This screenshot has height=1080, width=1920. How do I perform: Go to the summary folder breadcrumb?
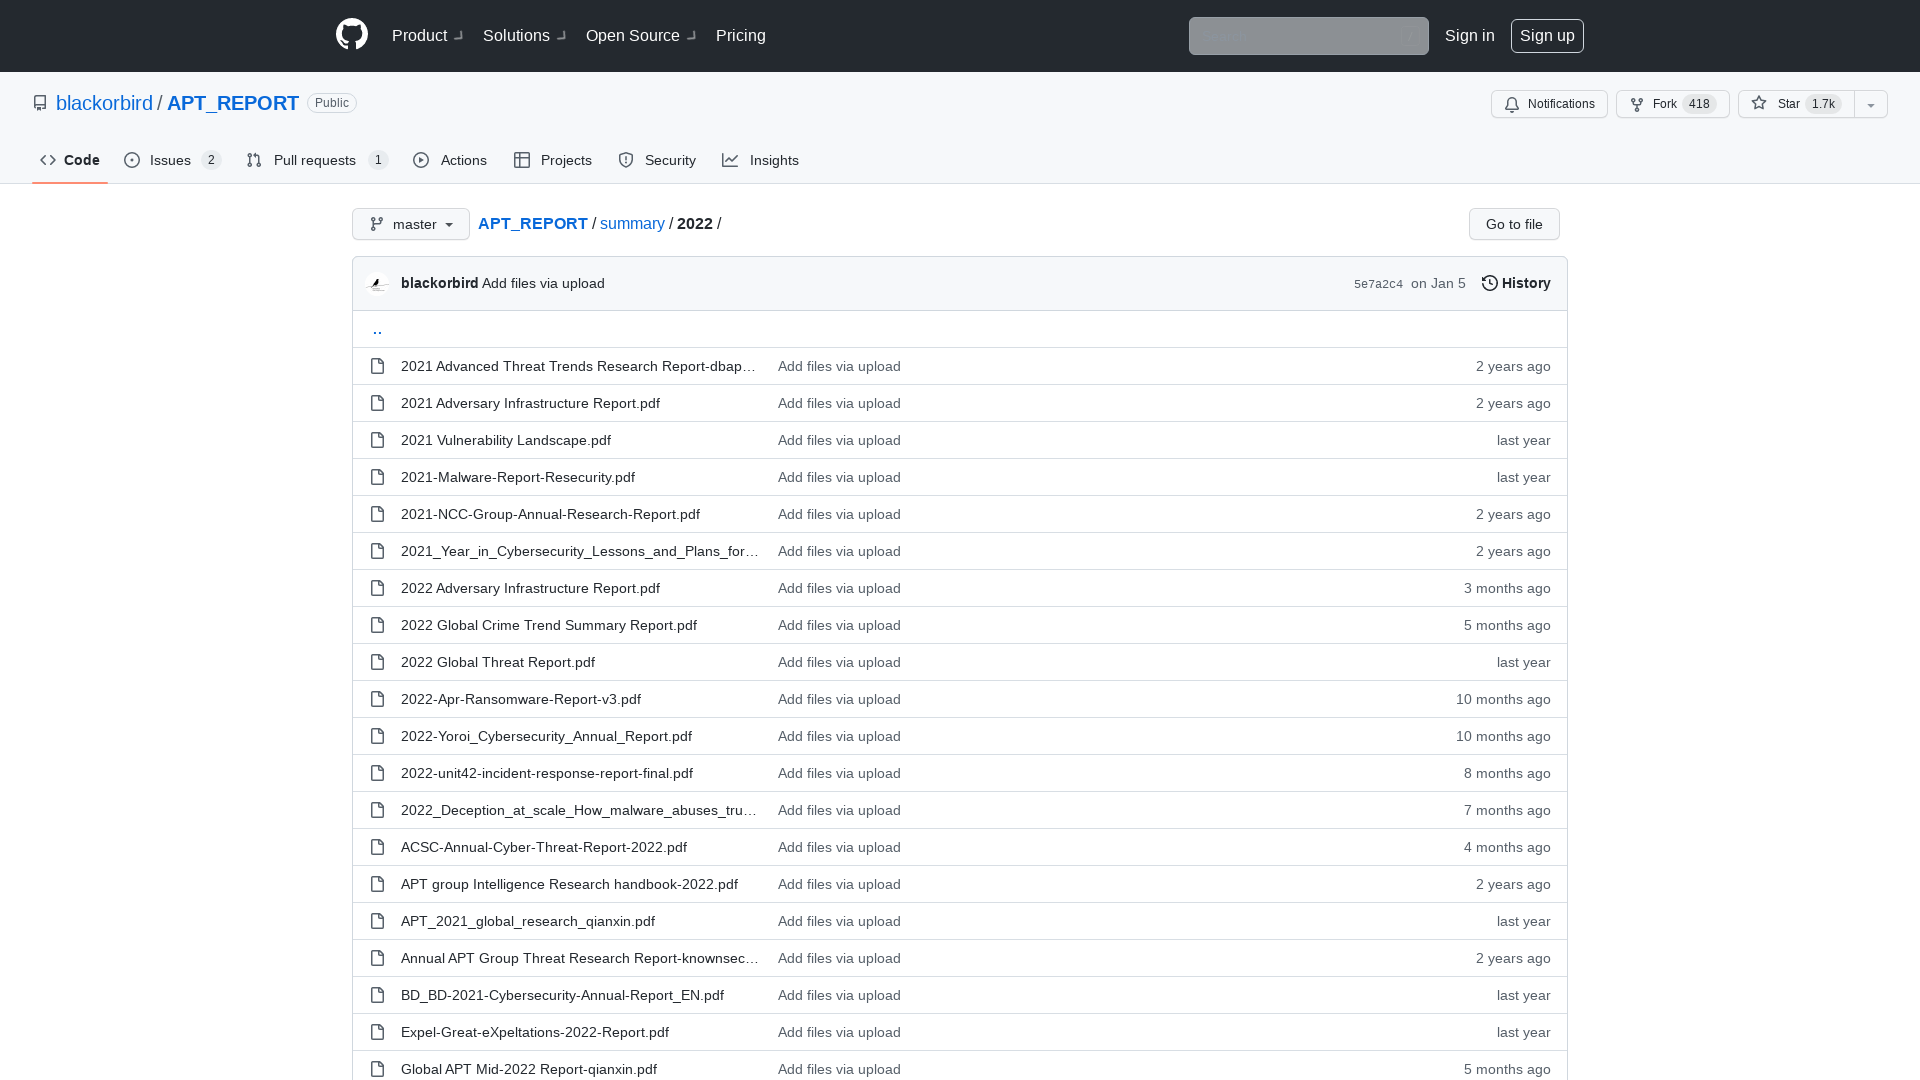tap(632, 223)
